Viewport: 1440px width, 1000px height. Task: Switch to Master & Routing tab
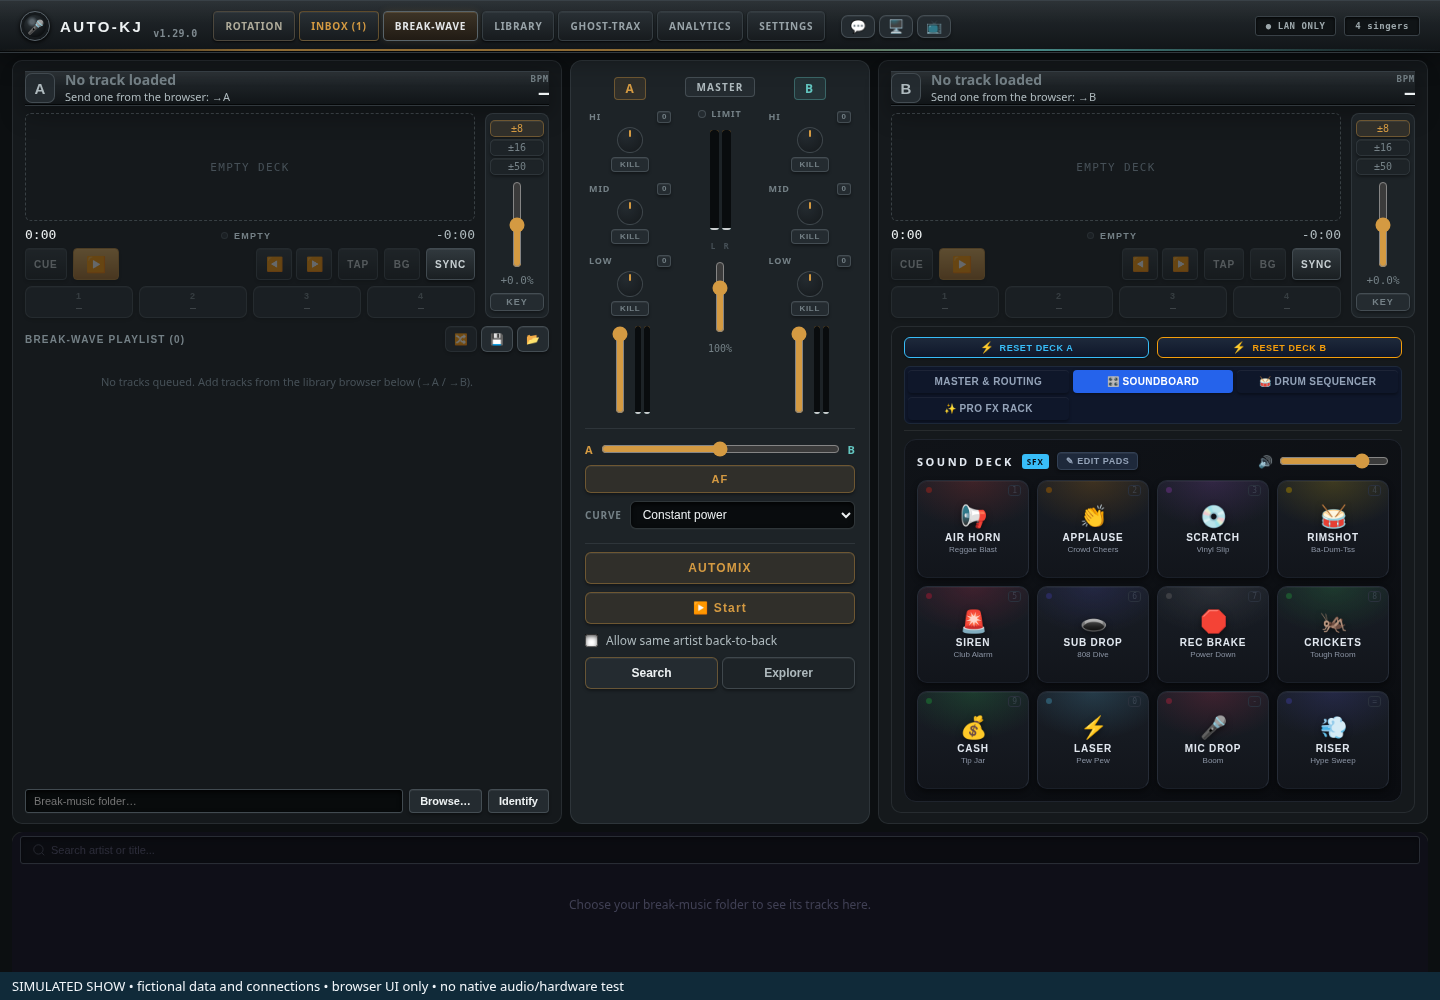988,381
